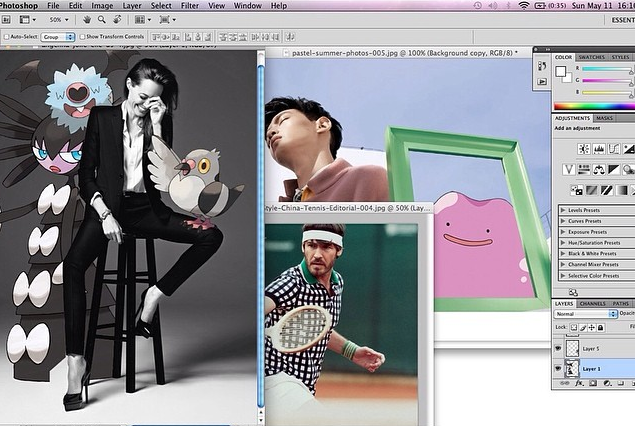Click the Color Balance scales icon
Viewport: 635px width, 426px height.
(x=600, y=168)
